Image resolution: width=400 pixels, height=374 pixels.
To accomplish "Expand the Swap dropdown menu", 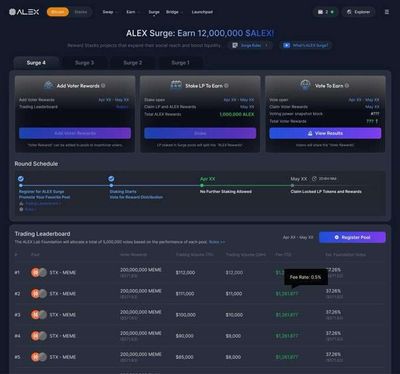I will [x=110, y=12].
